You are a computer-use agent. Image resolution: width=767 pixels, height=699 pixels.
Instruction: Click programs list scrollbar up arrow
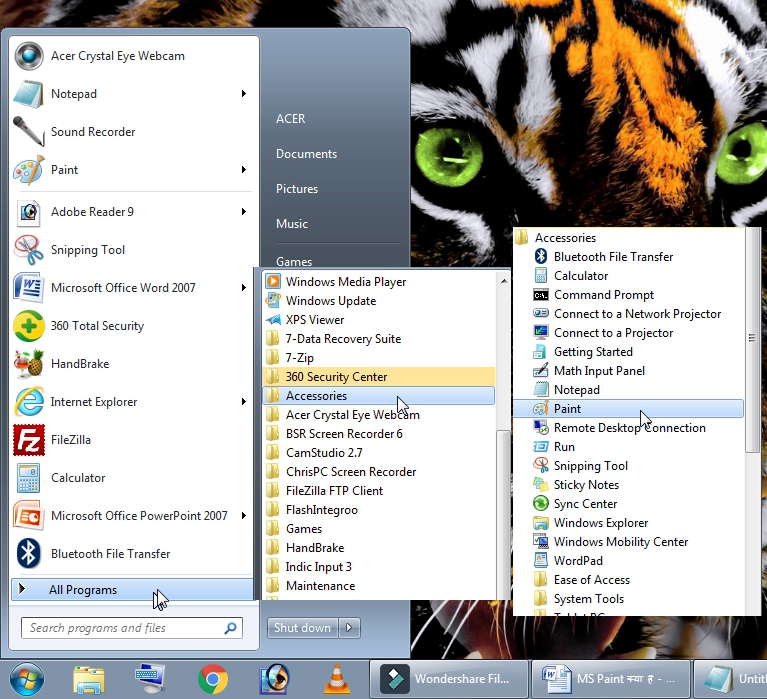pos(503,281)
